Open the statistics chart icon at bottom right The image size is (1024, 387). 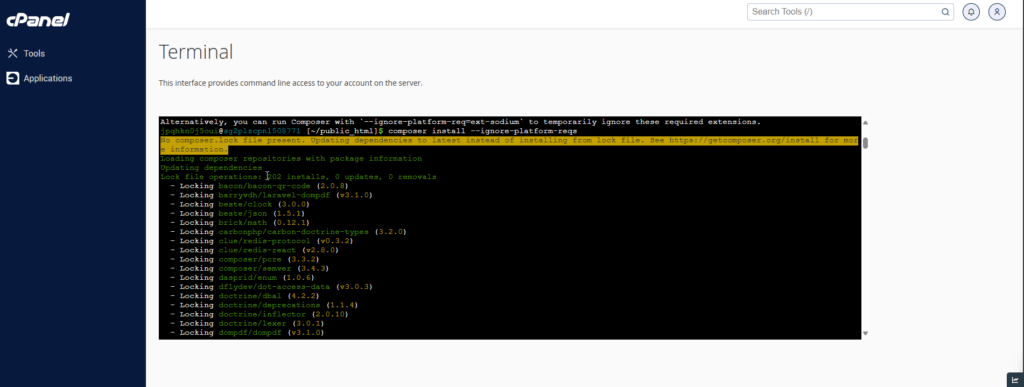point(1014,380)
